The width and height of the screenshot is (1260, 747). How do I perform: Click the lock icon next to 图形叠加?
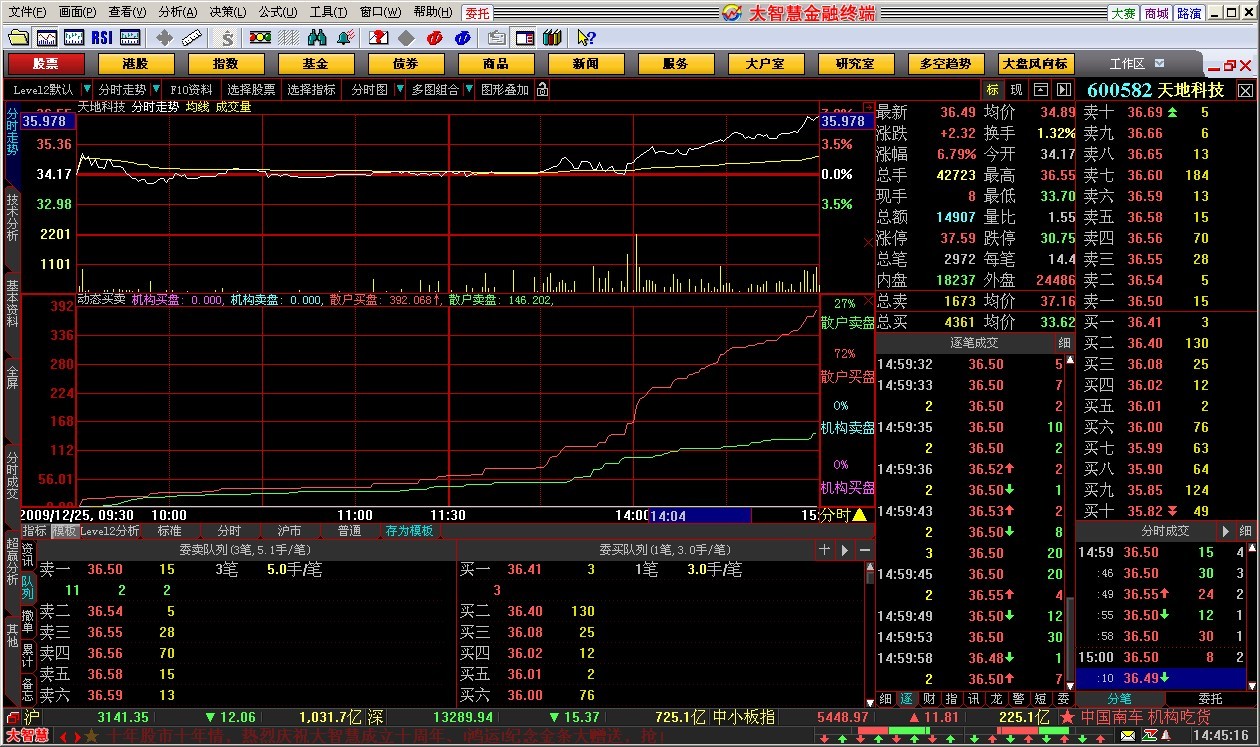[x=542, y=90]
